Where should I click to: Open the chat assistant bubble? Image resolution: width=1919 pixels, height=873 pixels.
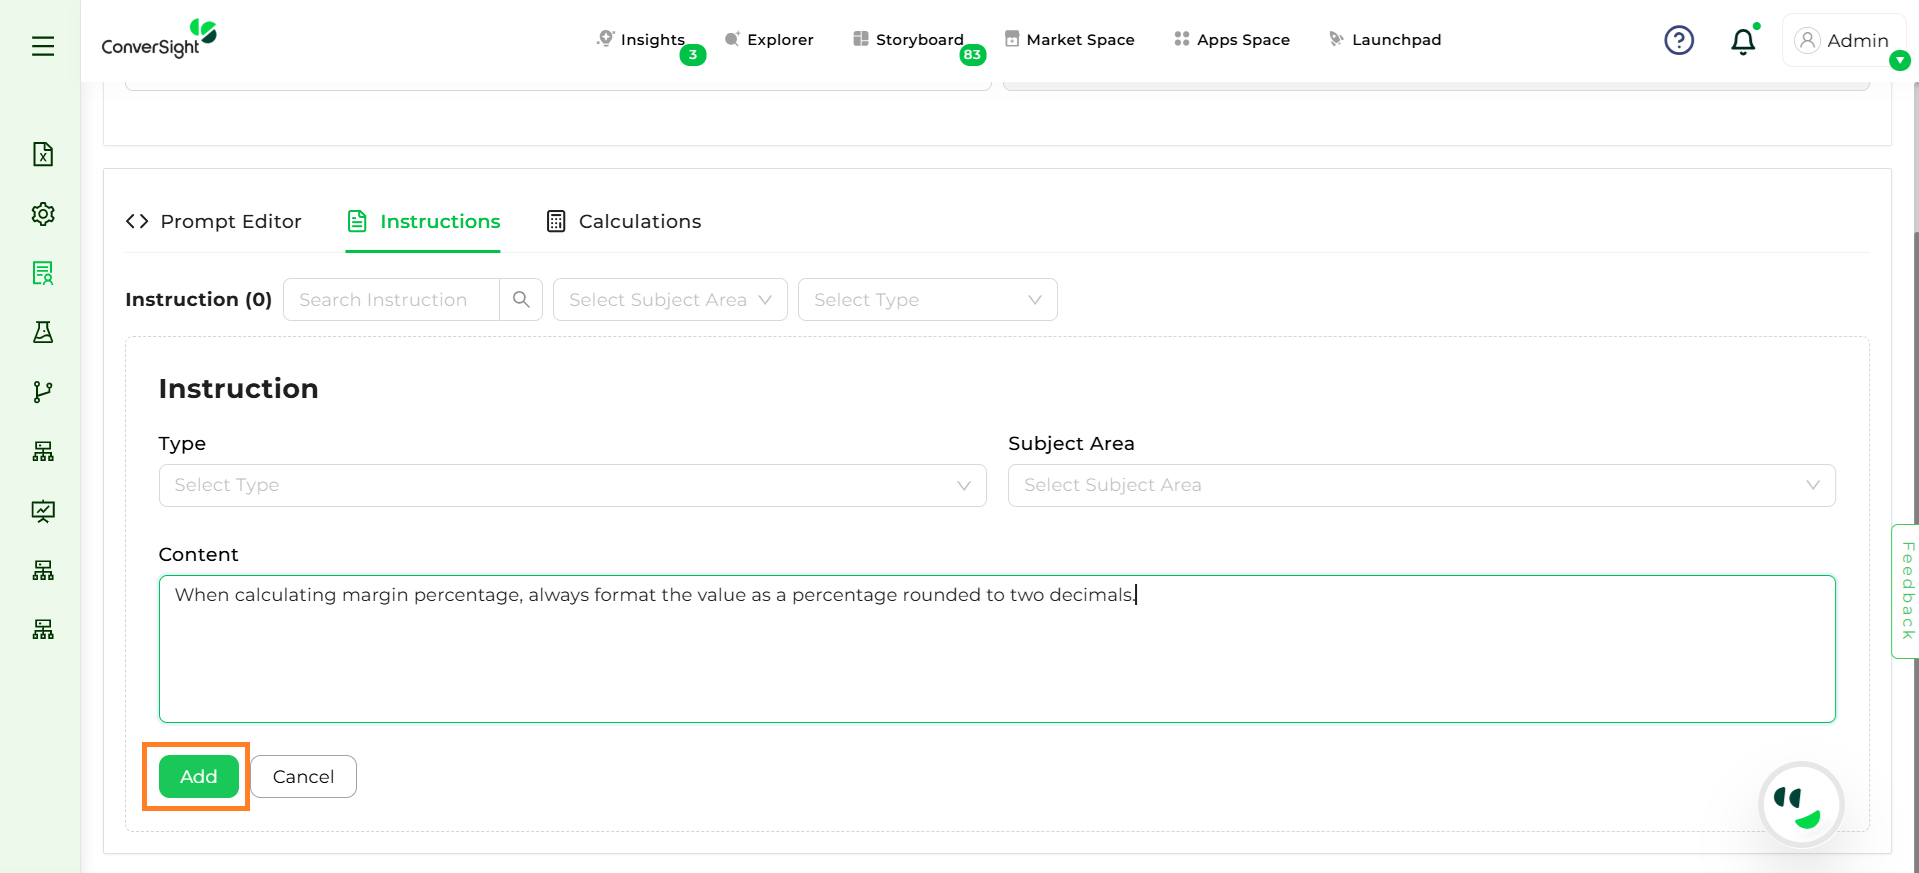click(x=1800, y=804)
